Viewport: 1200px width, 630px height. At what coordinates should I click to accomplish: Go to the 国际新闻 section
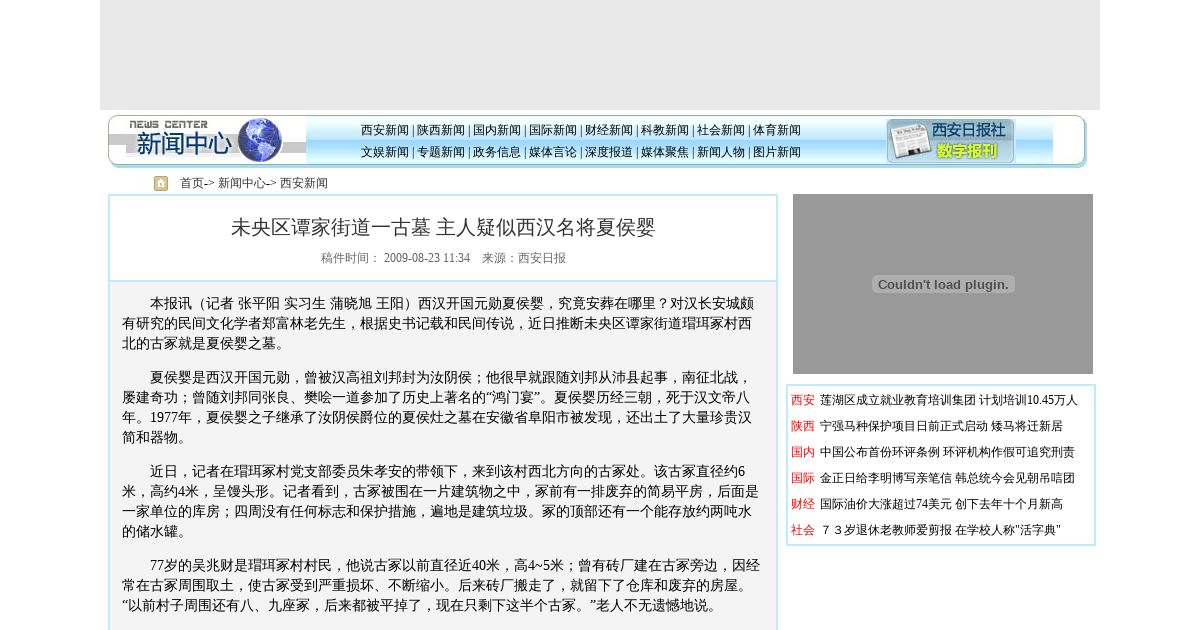tap(553, 130)
